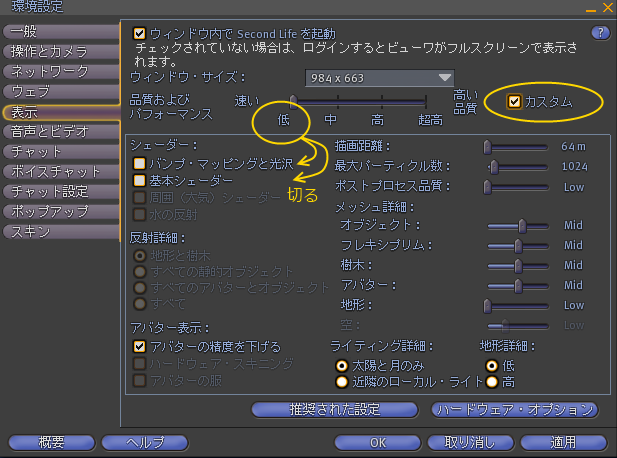Click the question mark help icon

coord(600,33)
